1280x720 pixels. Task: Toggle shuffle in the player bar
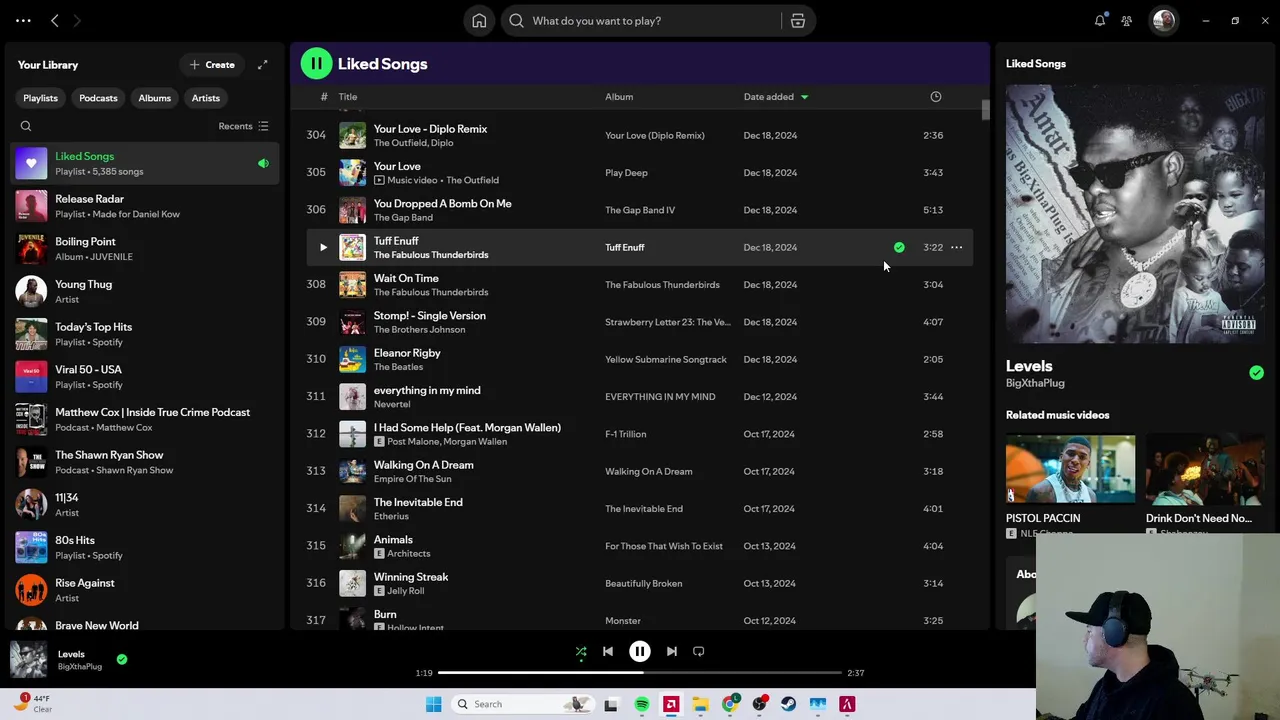[x=581, y=652]
